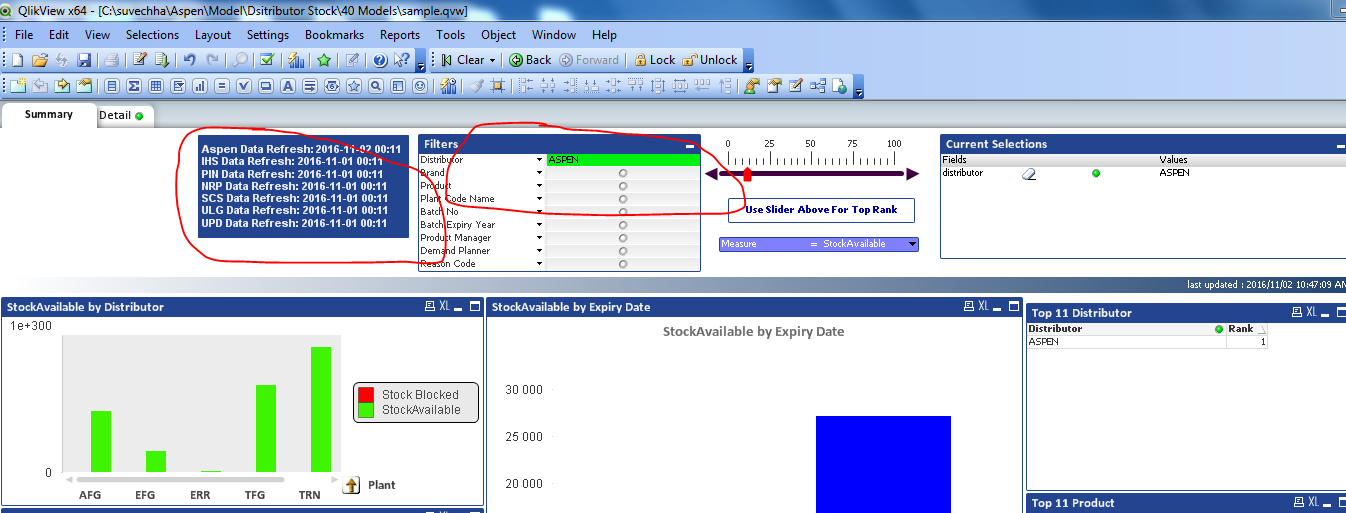Viewport: 1346px width, 513px height.
Task: Create a Bookmark Object star icon
Action: 354,86
